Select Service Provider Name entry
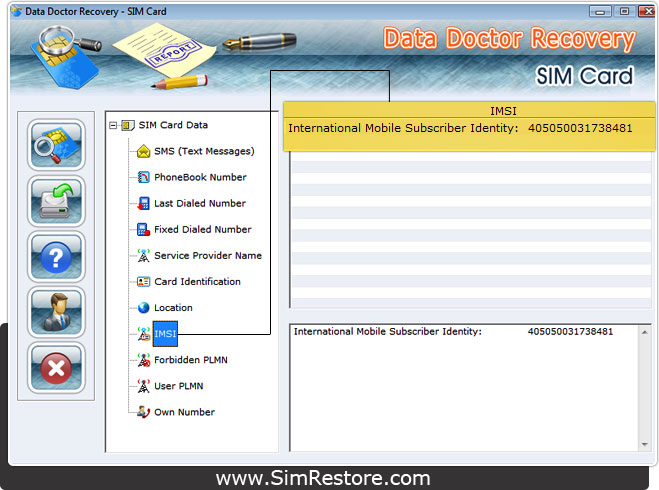The height and width of the screenshot is (490, 659). click(208, 256)
